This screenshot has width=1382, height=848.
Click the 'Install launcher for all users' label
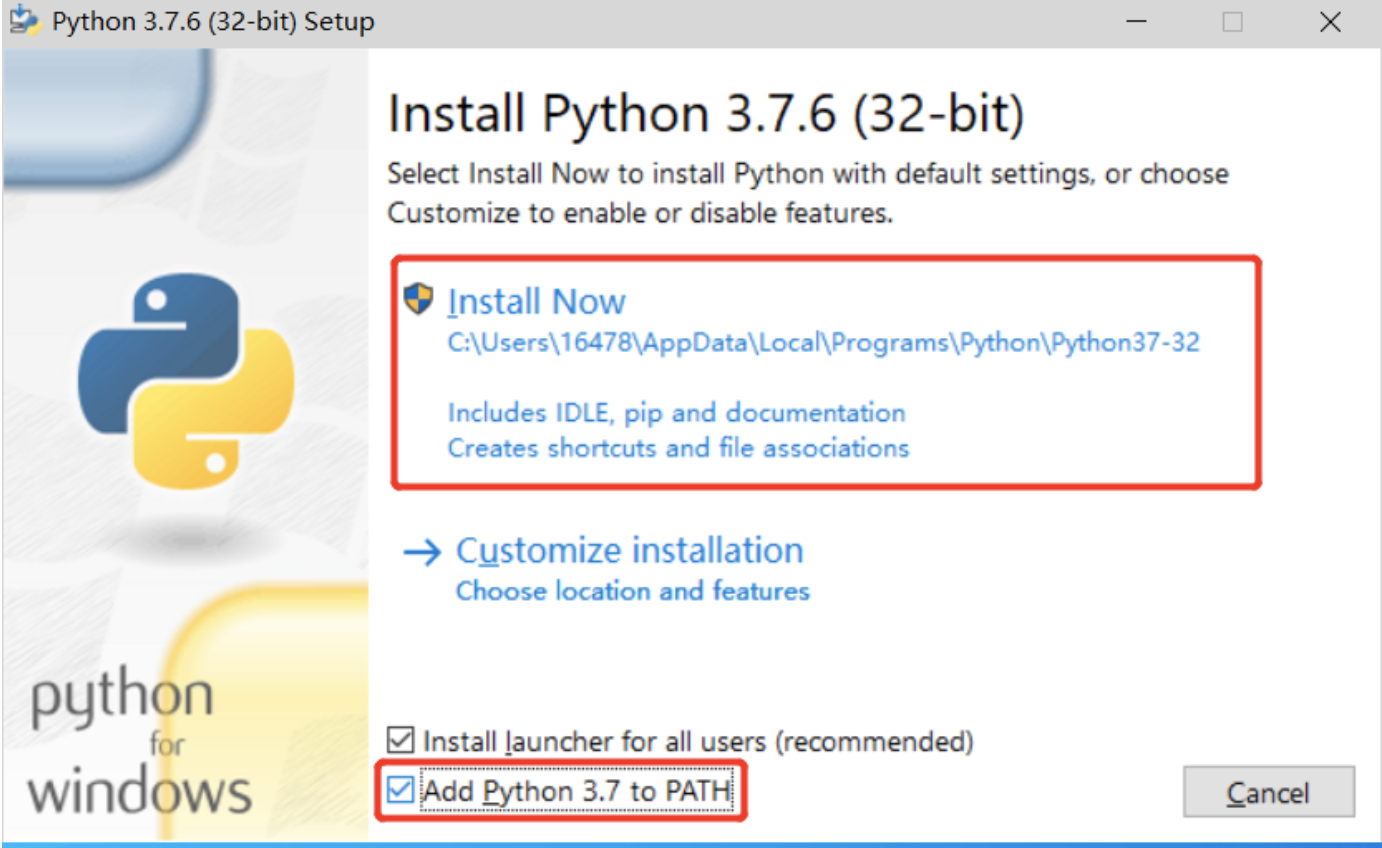coord(698,742)
